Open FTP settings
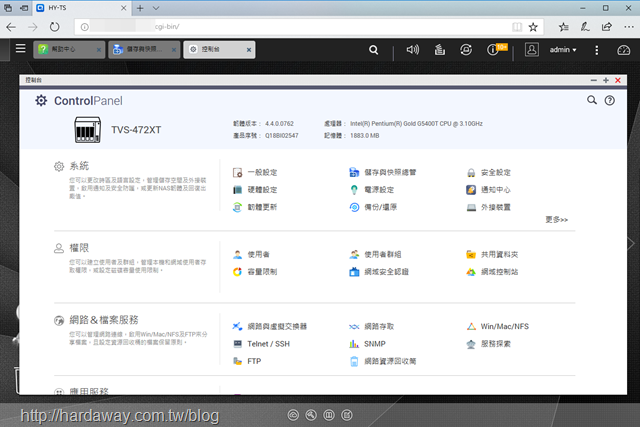The width and height of the screenshot is (640, 427). click(247, 361)
